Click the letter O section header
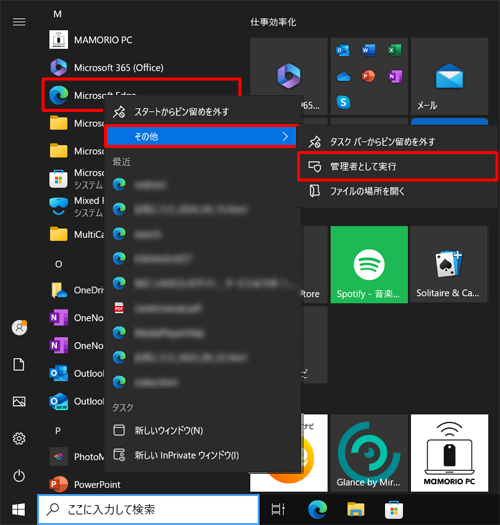This screenshot has width=500, height=525. pos(58,265)
